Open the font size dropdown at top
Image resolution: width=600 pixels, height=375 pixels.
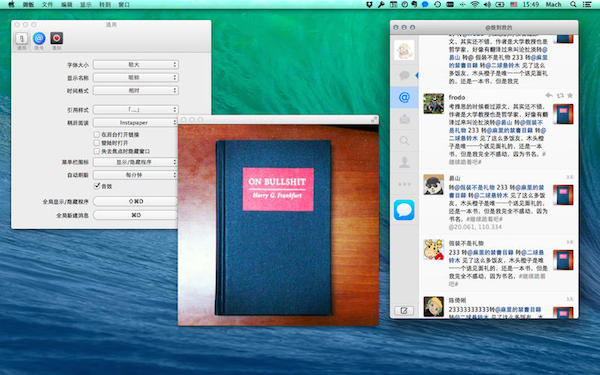pos(135,65)
